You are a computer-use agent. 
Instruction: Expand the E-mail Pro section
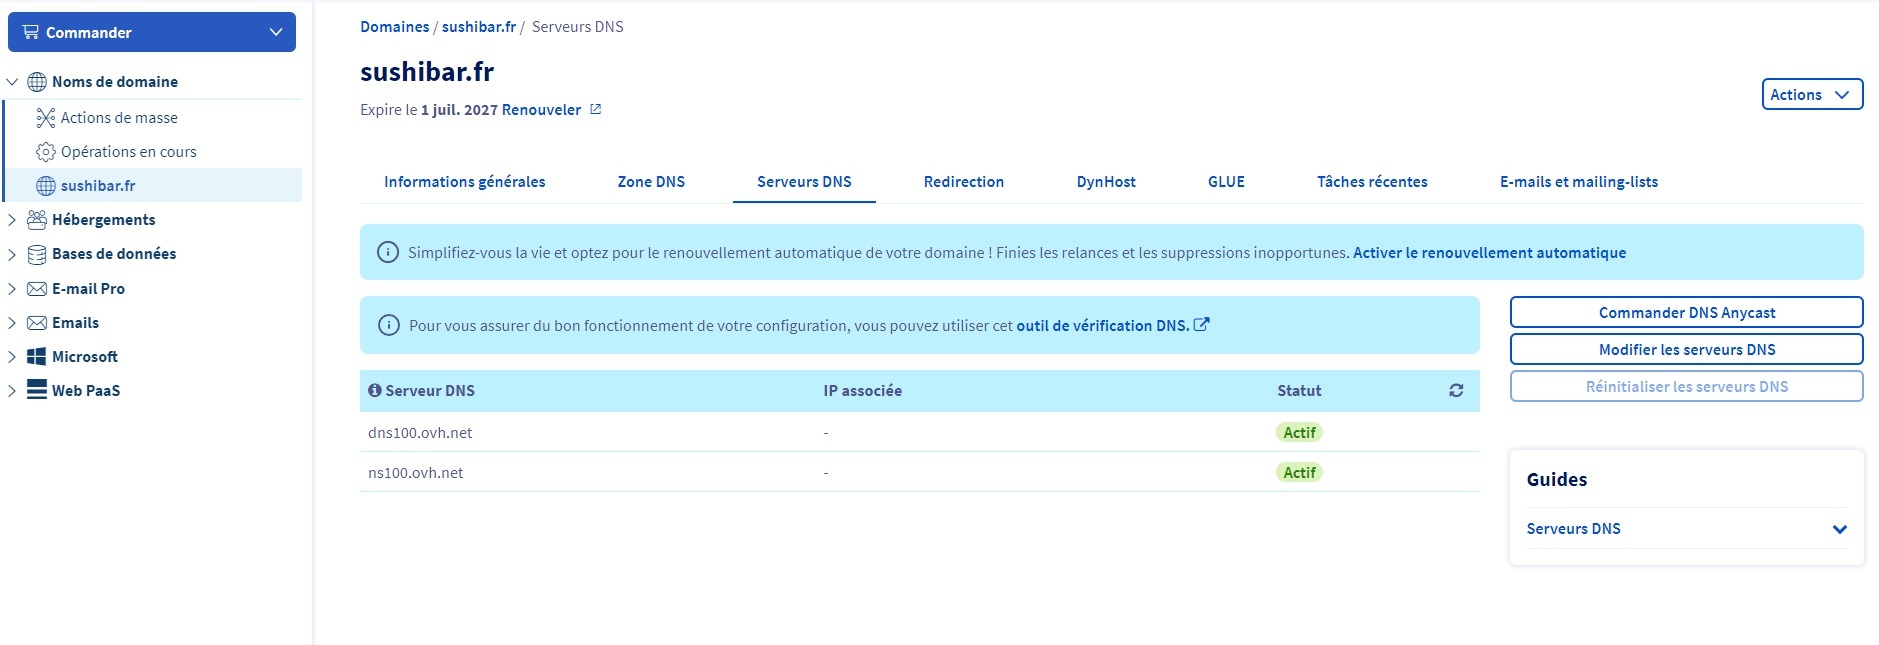pyautogui.click(x=12, y=289)
